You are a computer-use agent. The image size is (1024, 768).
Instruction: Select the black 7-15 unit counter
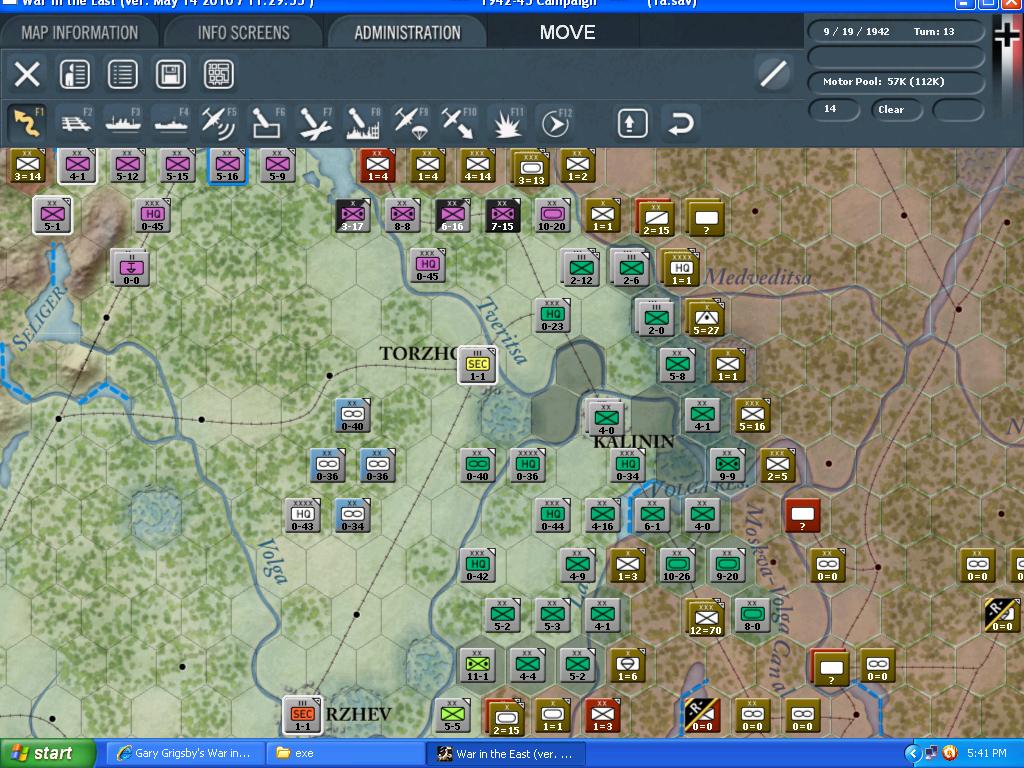(x=502, y=216)
